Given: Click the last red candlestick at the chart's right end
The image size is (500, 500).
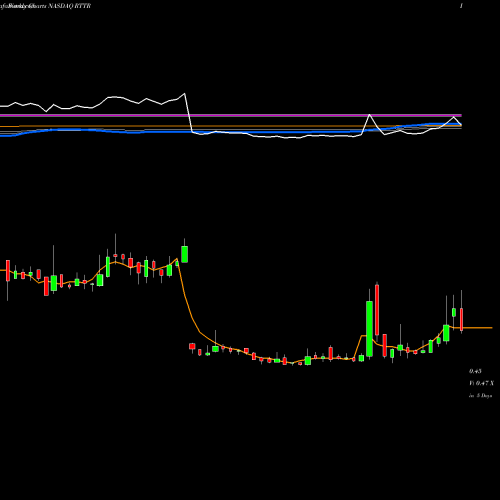Looking at the screenshot, I should point(461,319).
